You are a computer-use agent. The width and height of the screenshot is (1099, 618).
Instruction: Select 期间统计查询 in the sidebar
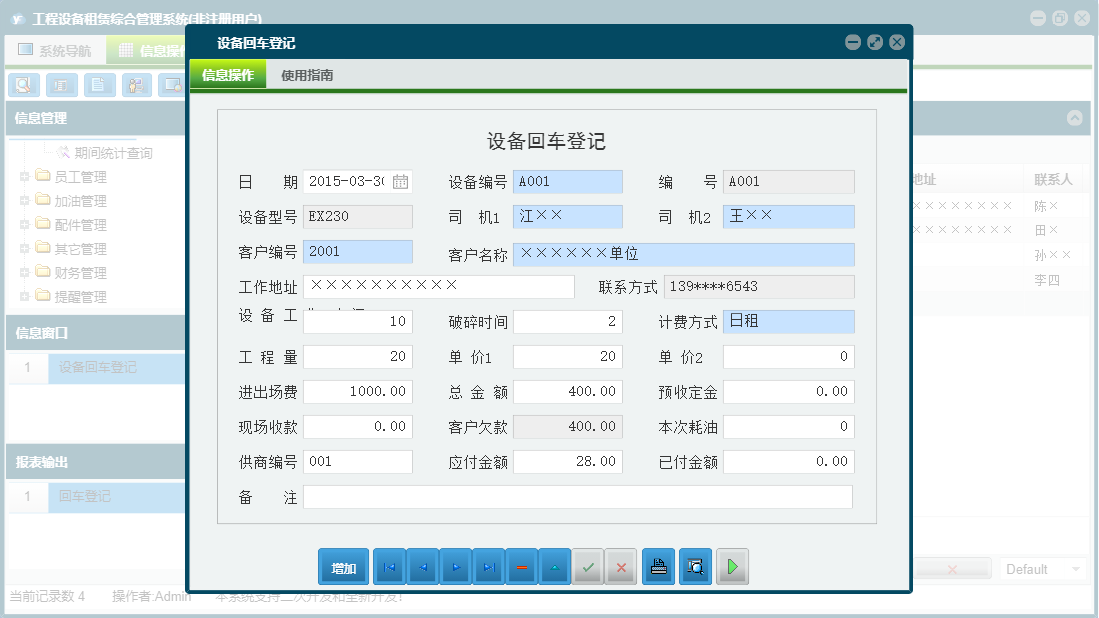coord(115,152)
